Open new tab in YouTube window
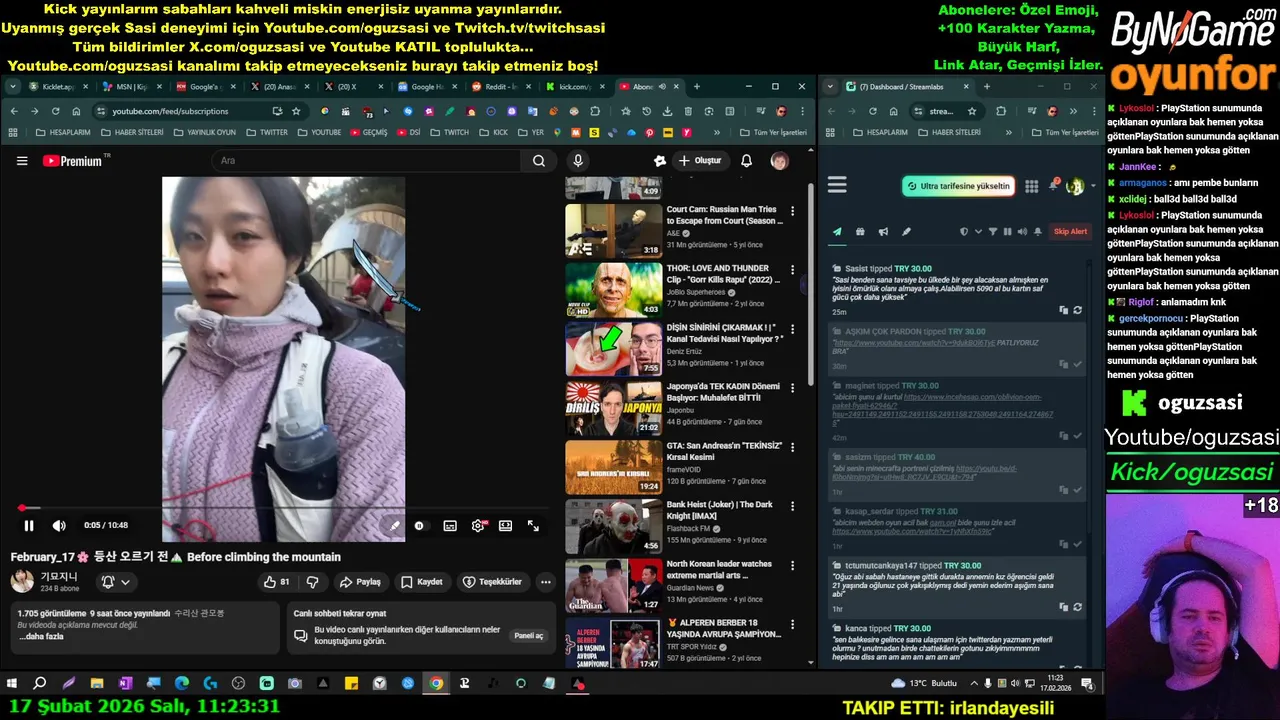This screenshot has height=720, width=1280. point(697,87)
